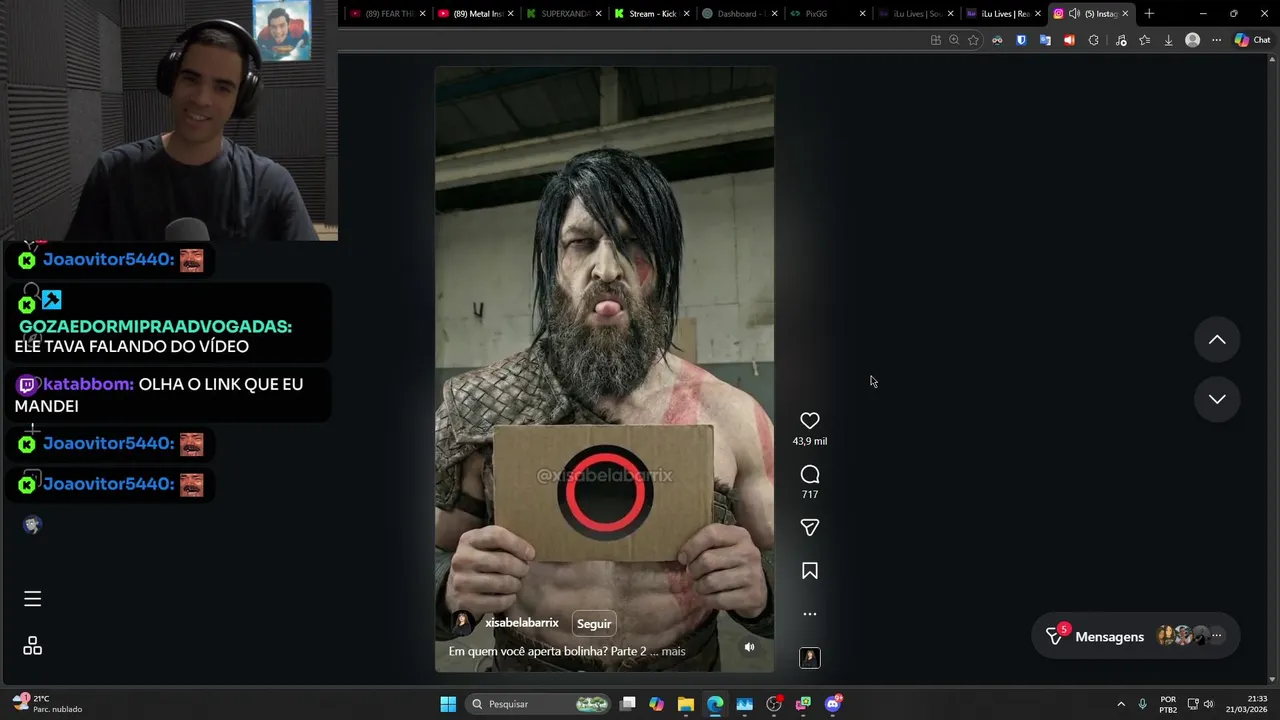
Task: Switch to '(89) Metal Ins' YouTube tab
Action: [476, 14]
